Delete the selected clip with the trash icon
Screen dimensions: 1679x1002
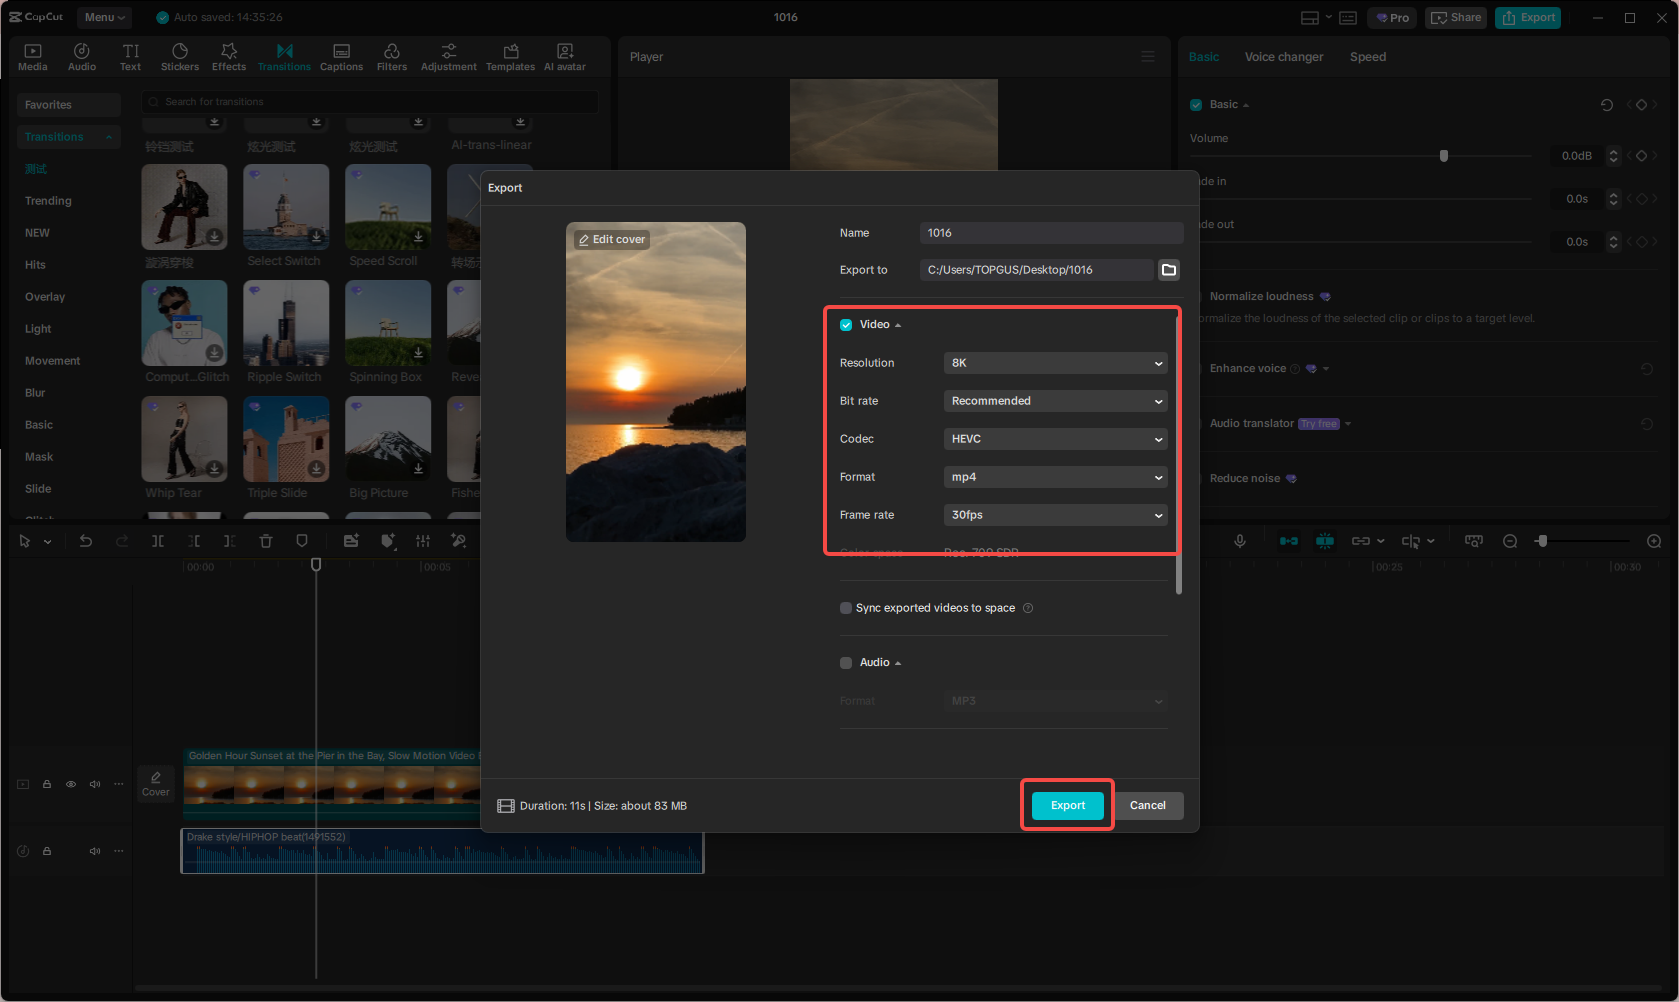pos(265,540)
